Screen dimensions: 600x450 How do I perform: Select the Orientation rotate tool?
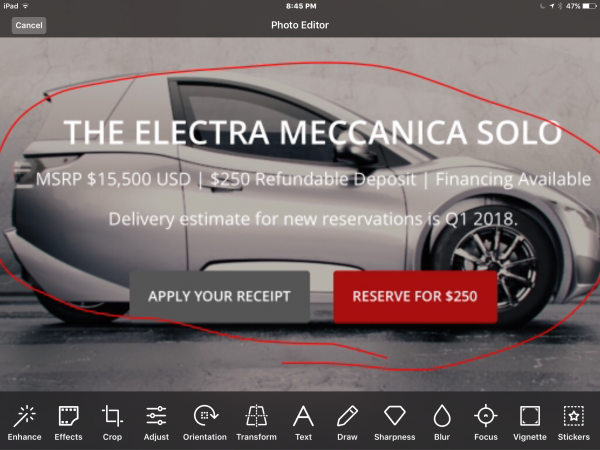(205, 423)
